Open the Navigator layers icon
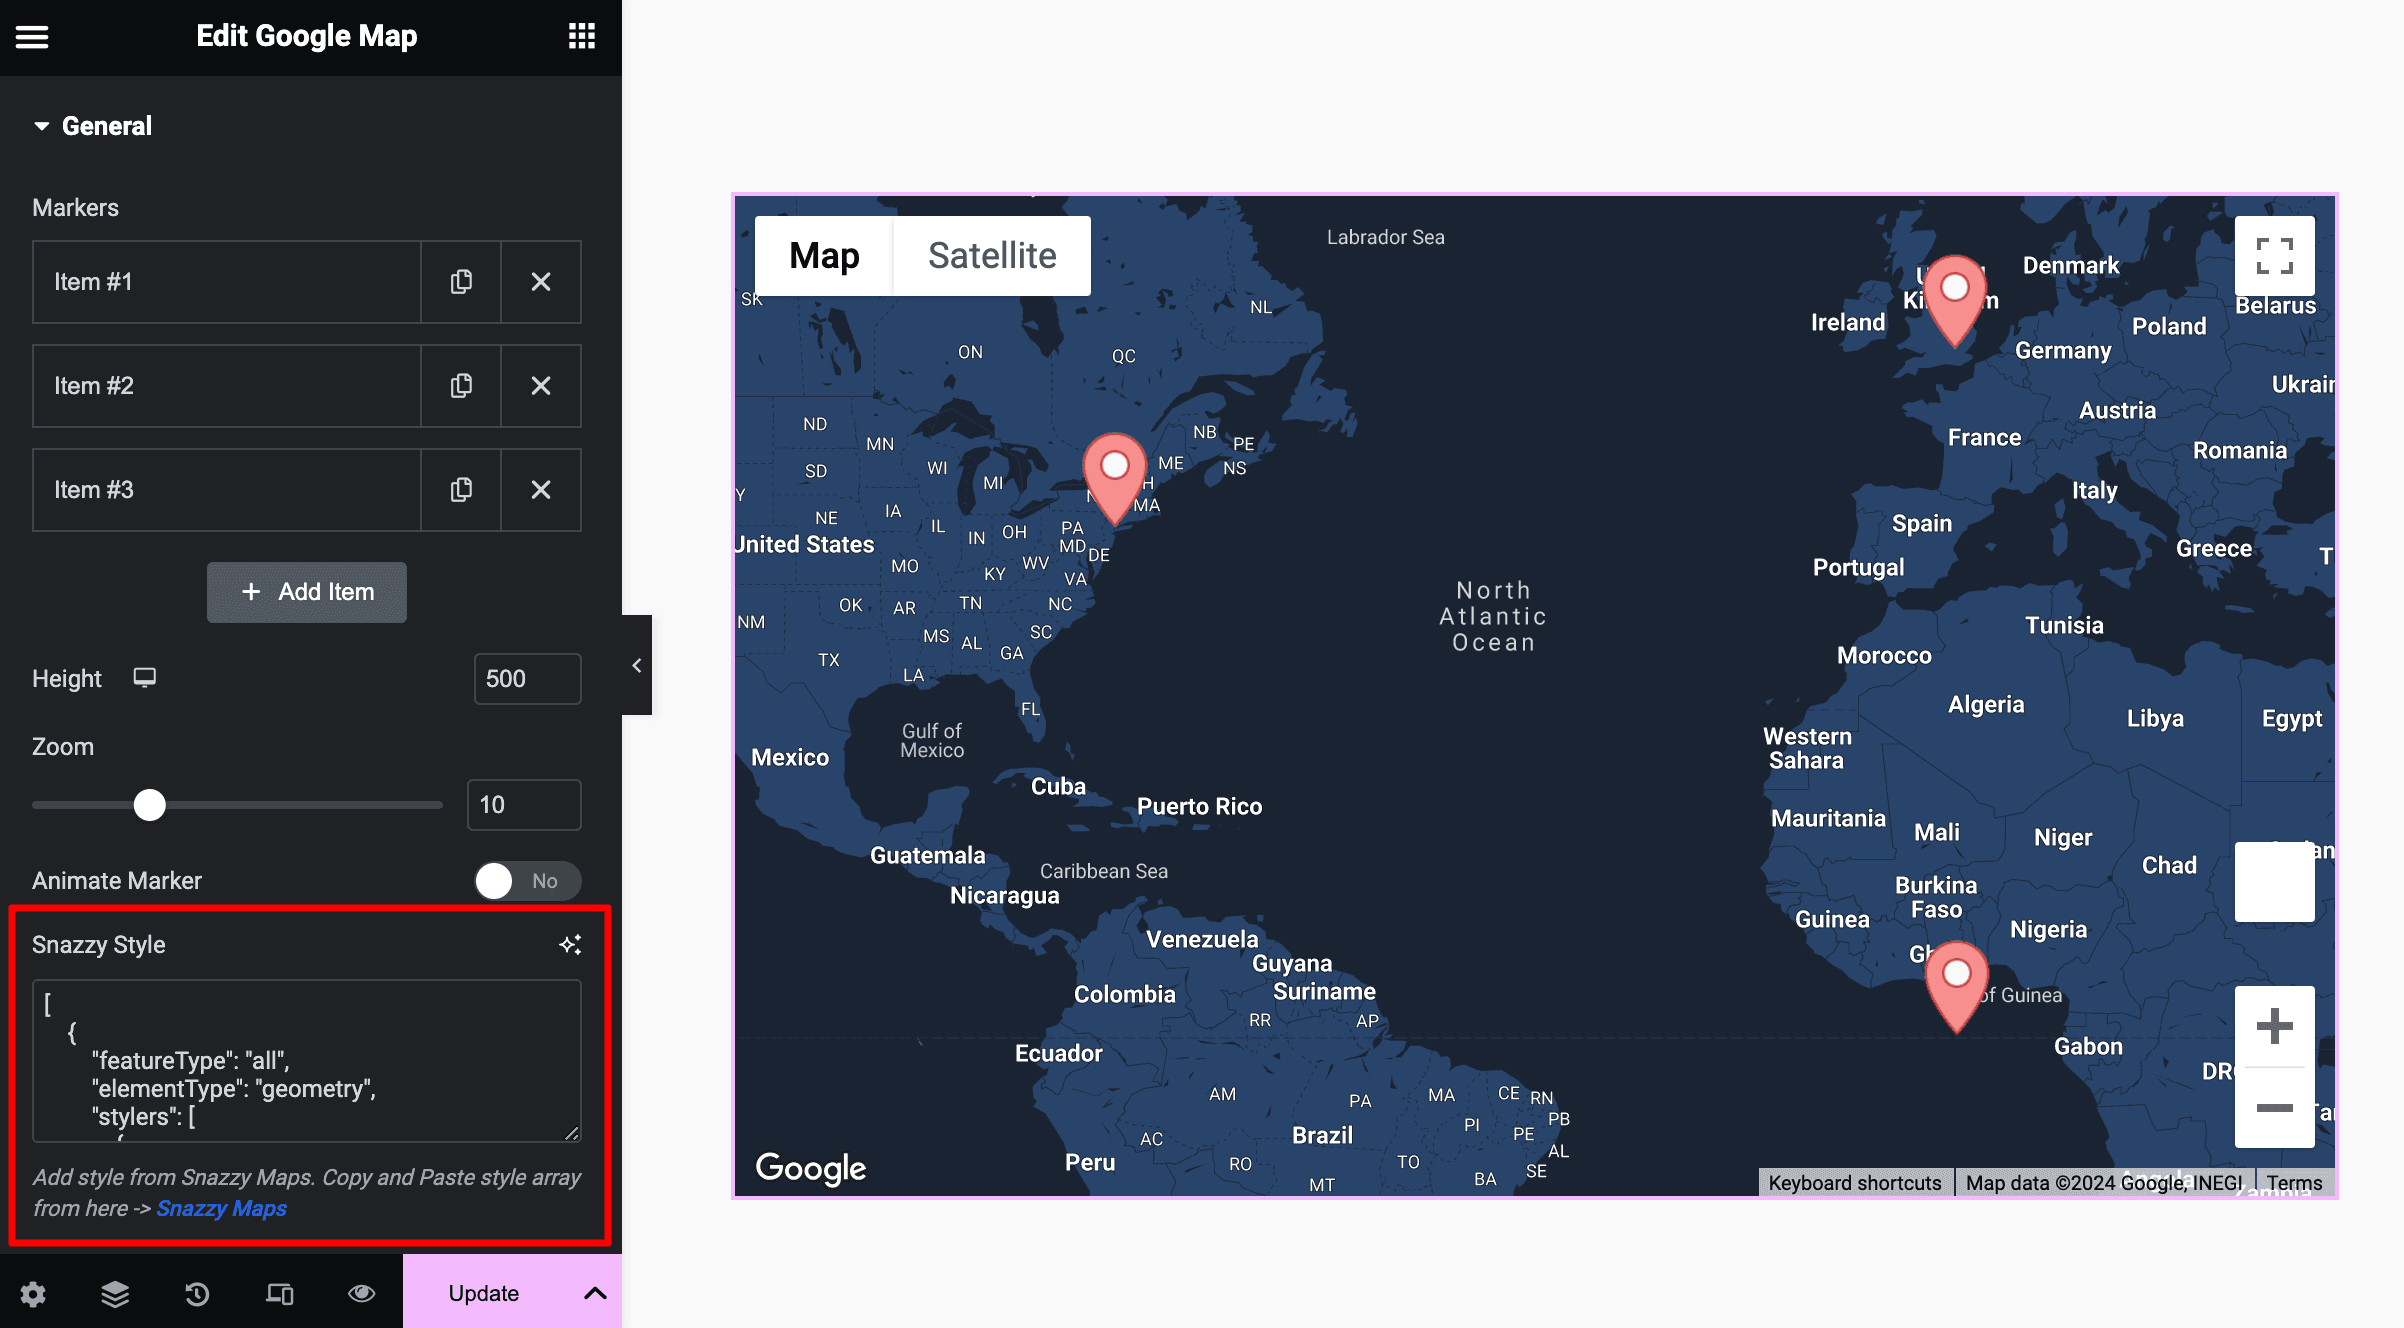2404x1328 pixels. coord(115,1294)
